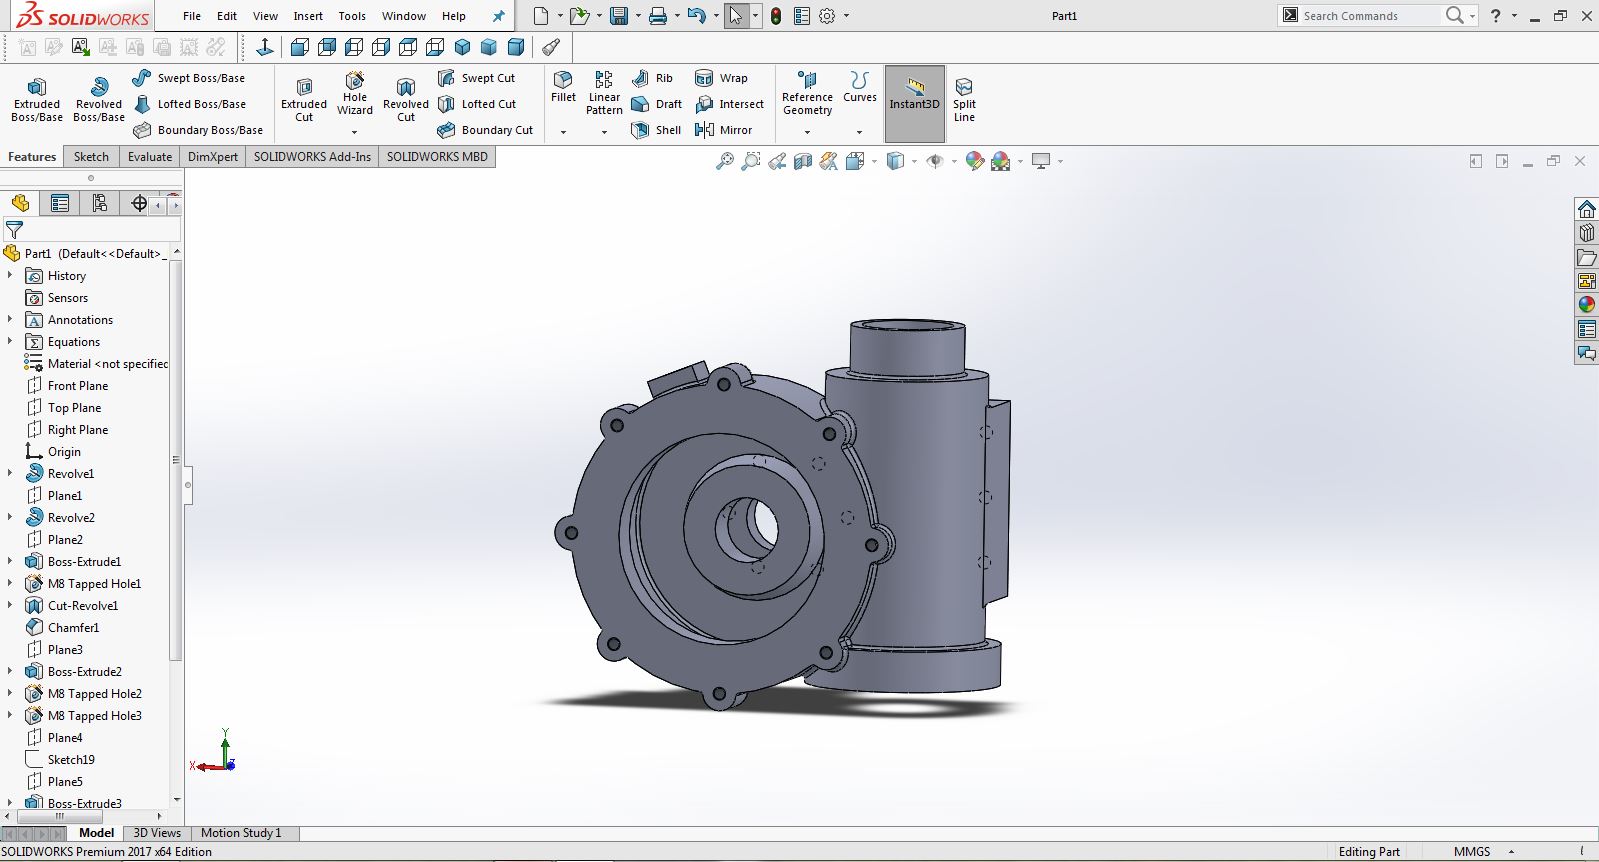Click the Swept Boss/Base tool
The image size is (1599, 862).
(189, 78)
